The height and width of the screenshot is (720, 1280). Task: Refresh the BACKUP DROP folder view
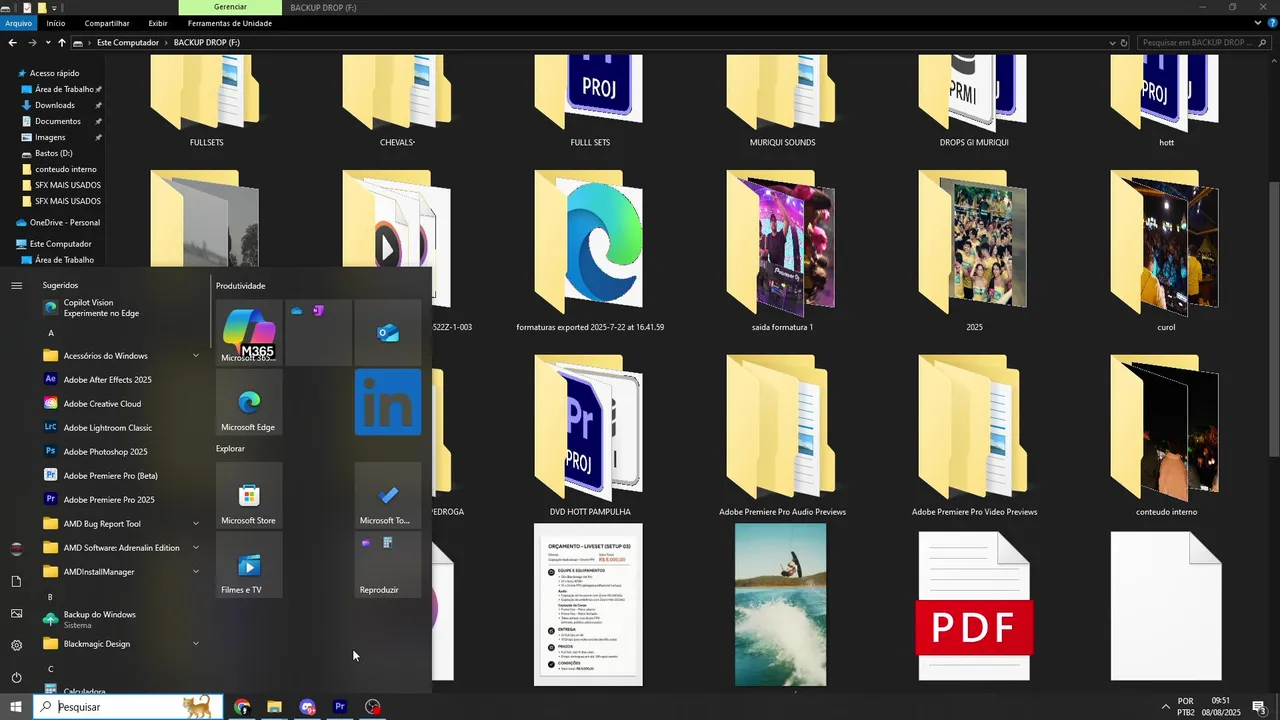(x=1124, y=43)
